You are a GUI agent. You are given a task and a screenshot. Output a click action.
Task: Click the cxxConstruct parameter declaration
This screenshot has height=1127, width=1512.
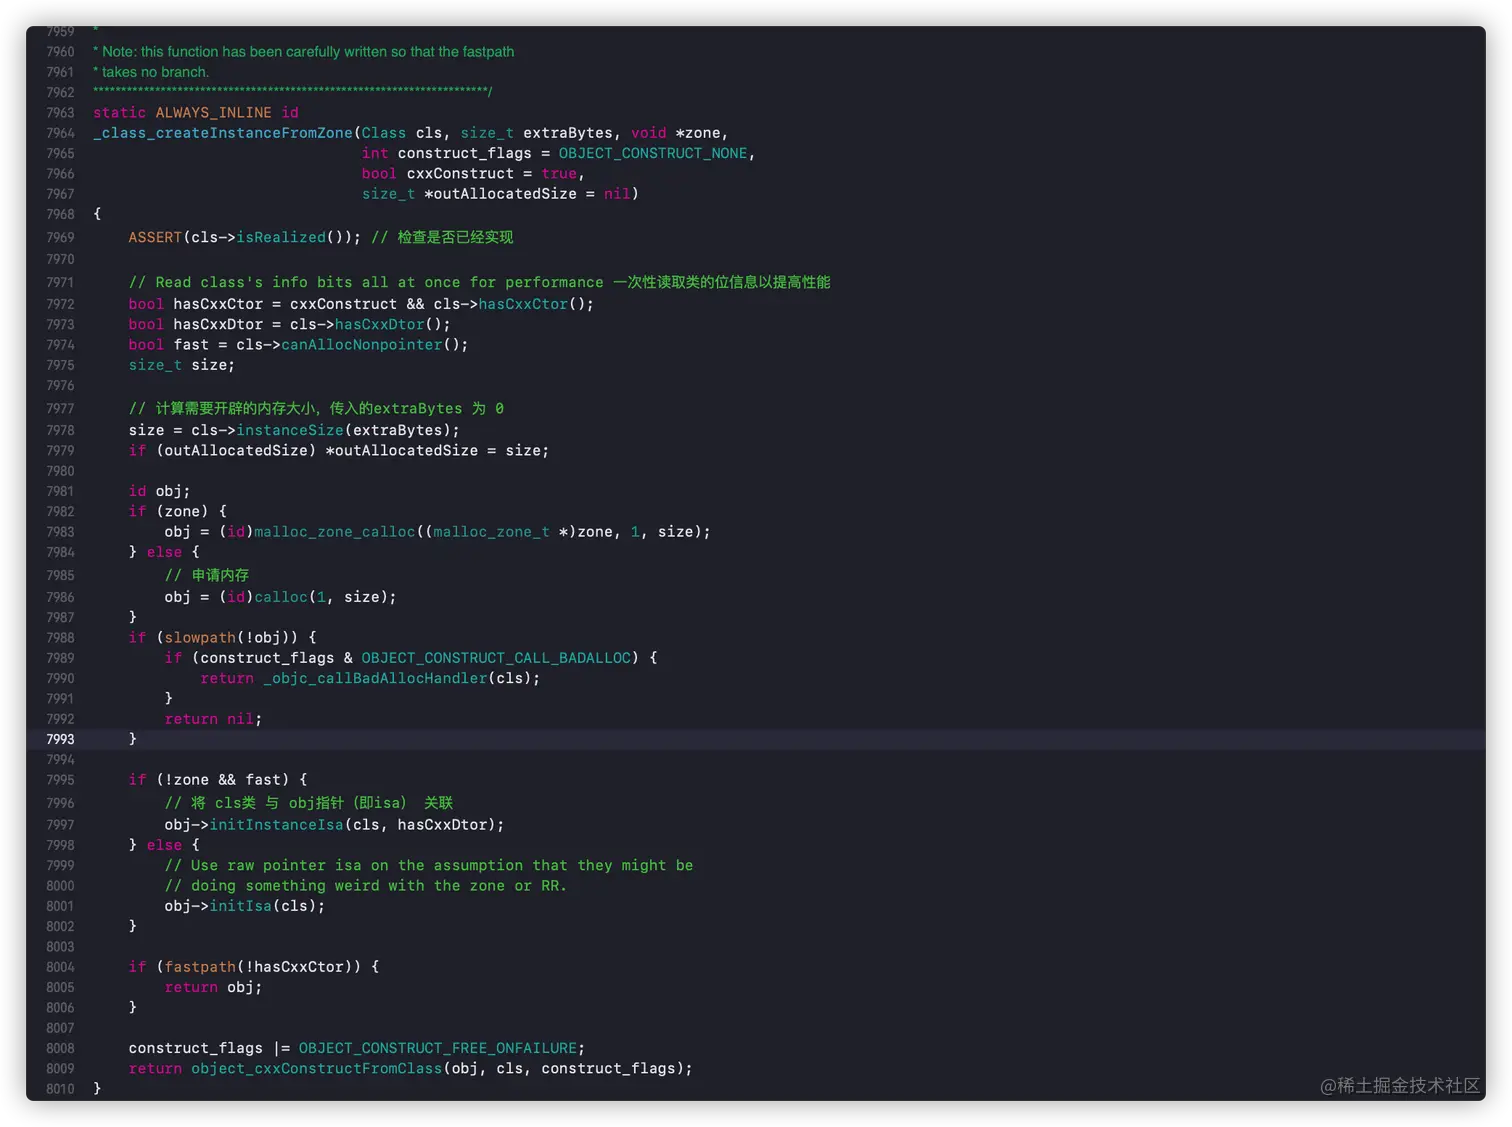coord(473,174)
